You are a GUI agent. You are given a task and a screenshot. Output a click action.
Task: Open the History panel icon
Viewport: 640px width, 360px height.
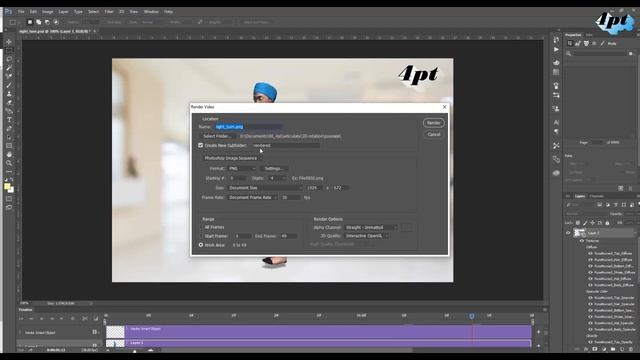point(556,40)
